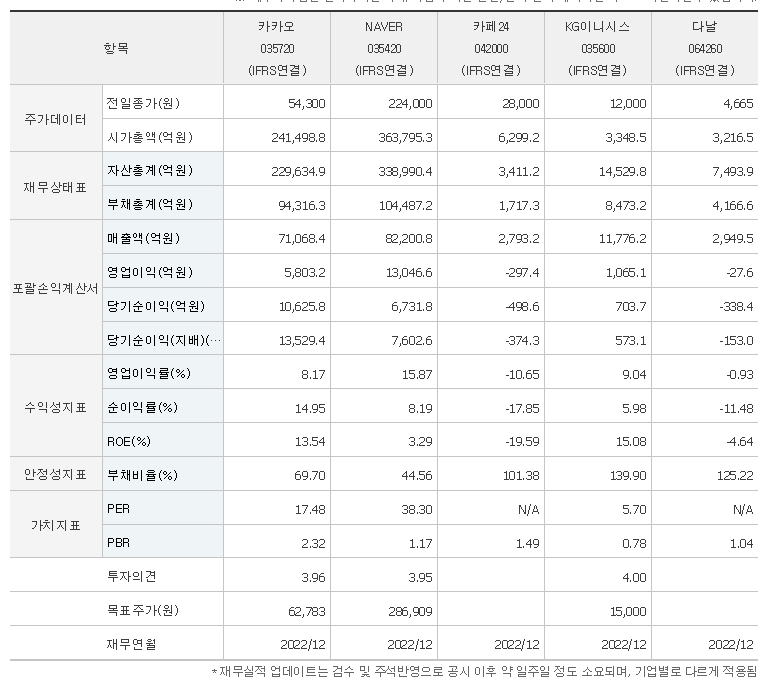Select the 시가총액(억원) row label

point(150,137)
